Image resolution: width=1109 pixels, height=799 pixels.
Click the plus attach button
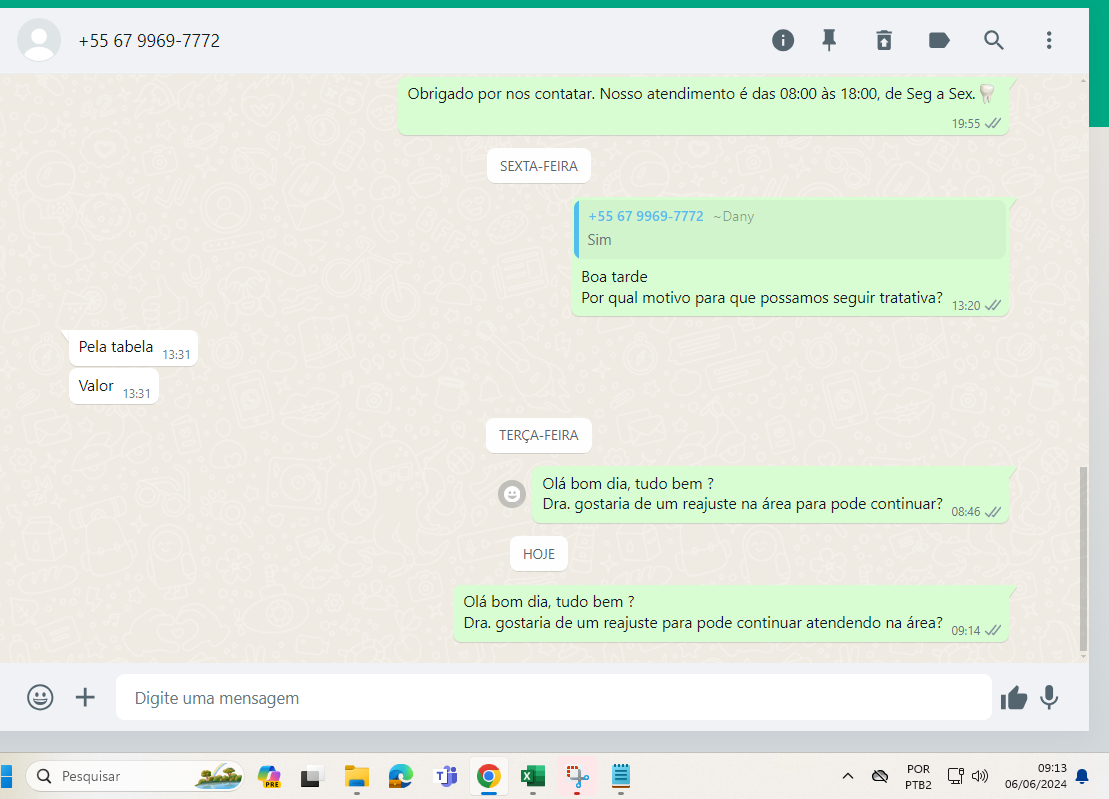coord(85,697)
